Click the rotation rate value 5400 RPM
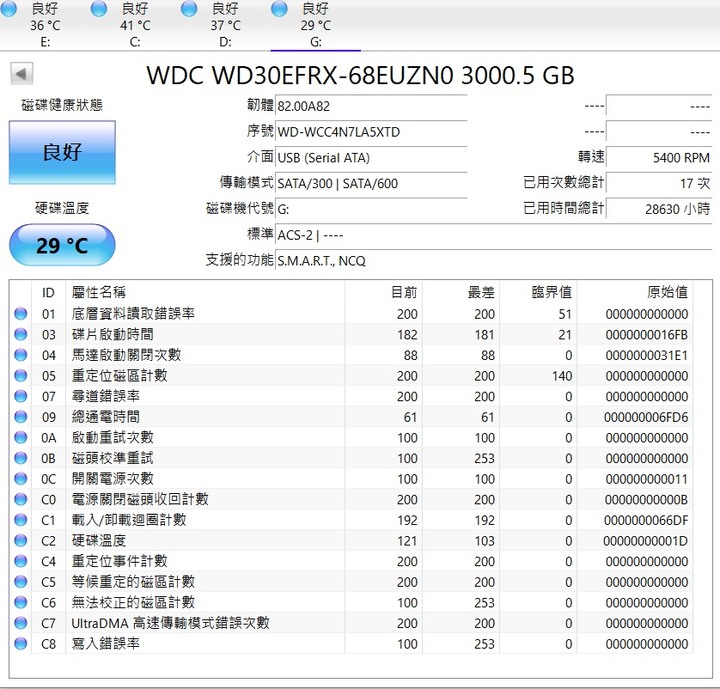The image size is (720, 689). coord(659,158)
